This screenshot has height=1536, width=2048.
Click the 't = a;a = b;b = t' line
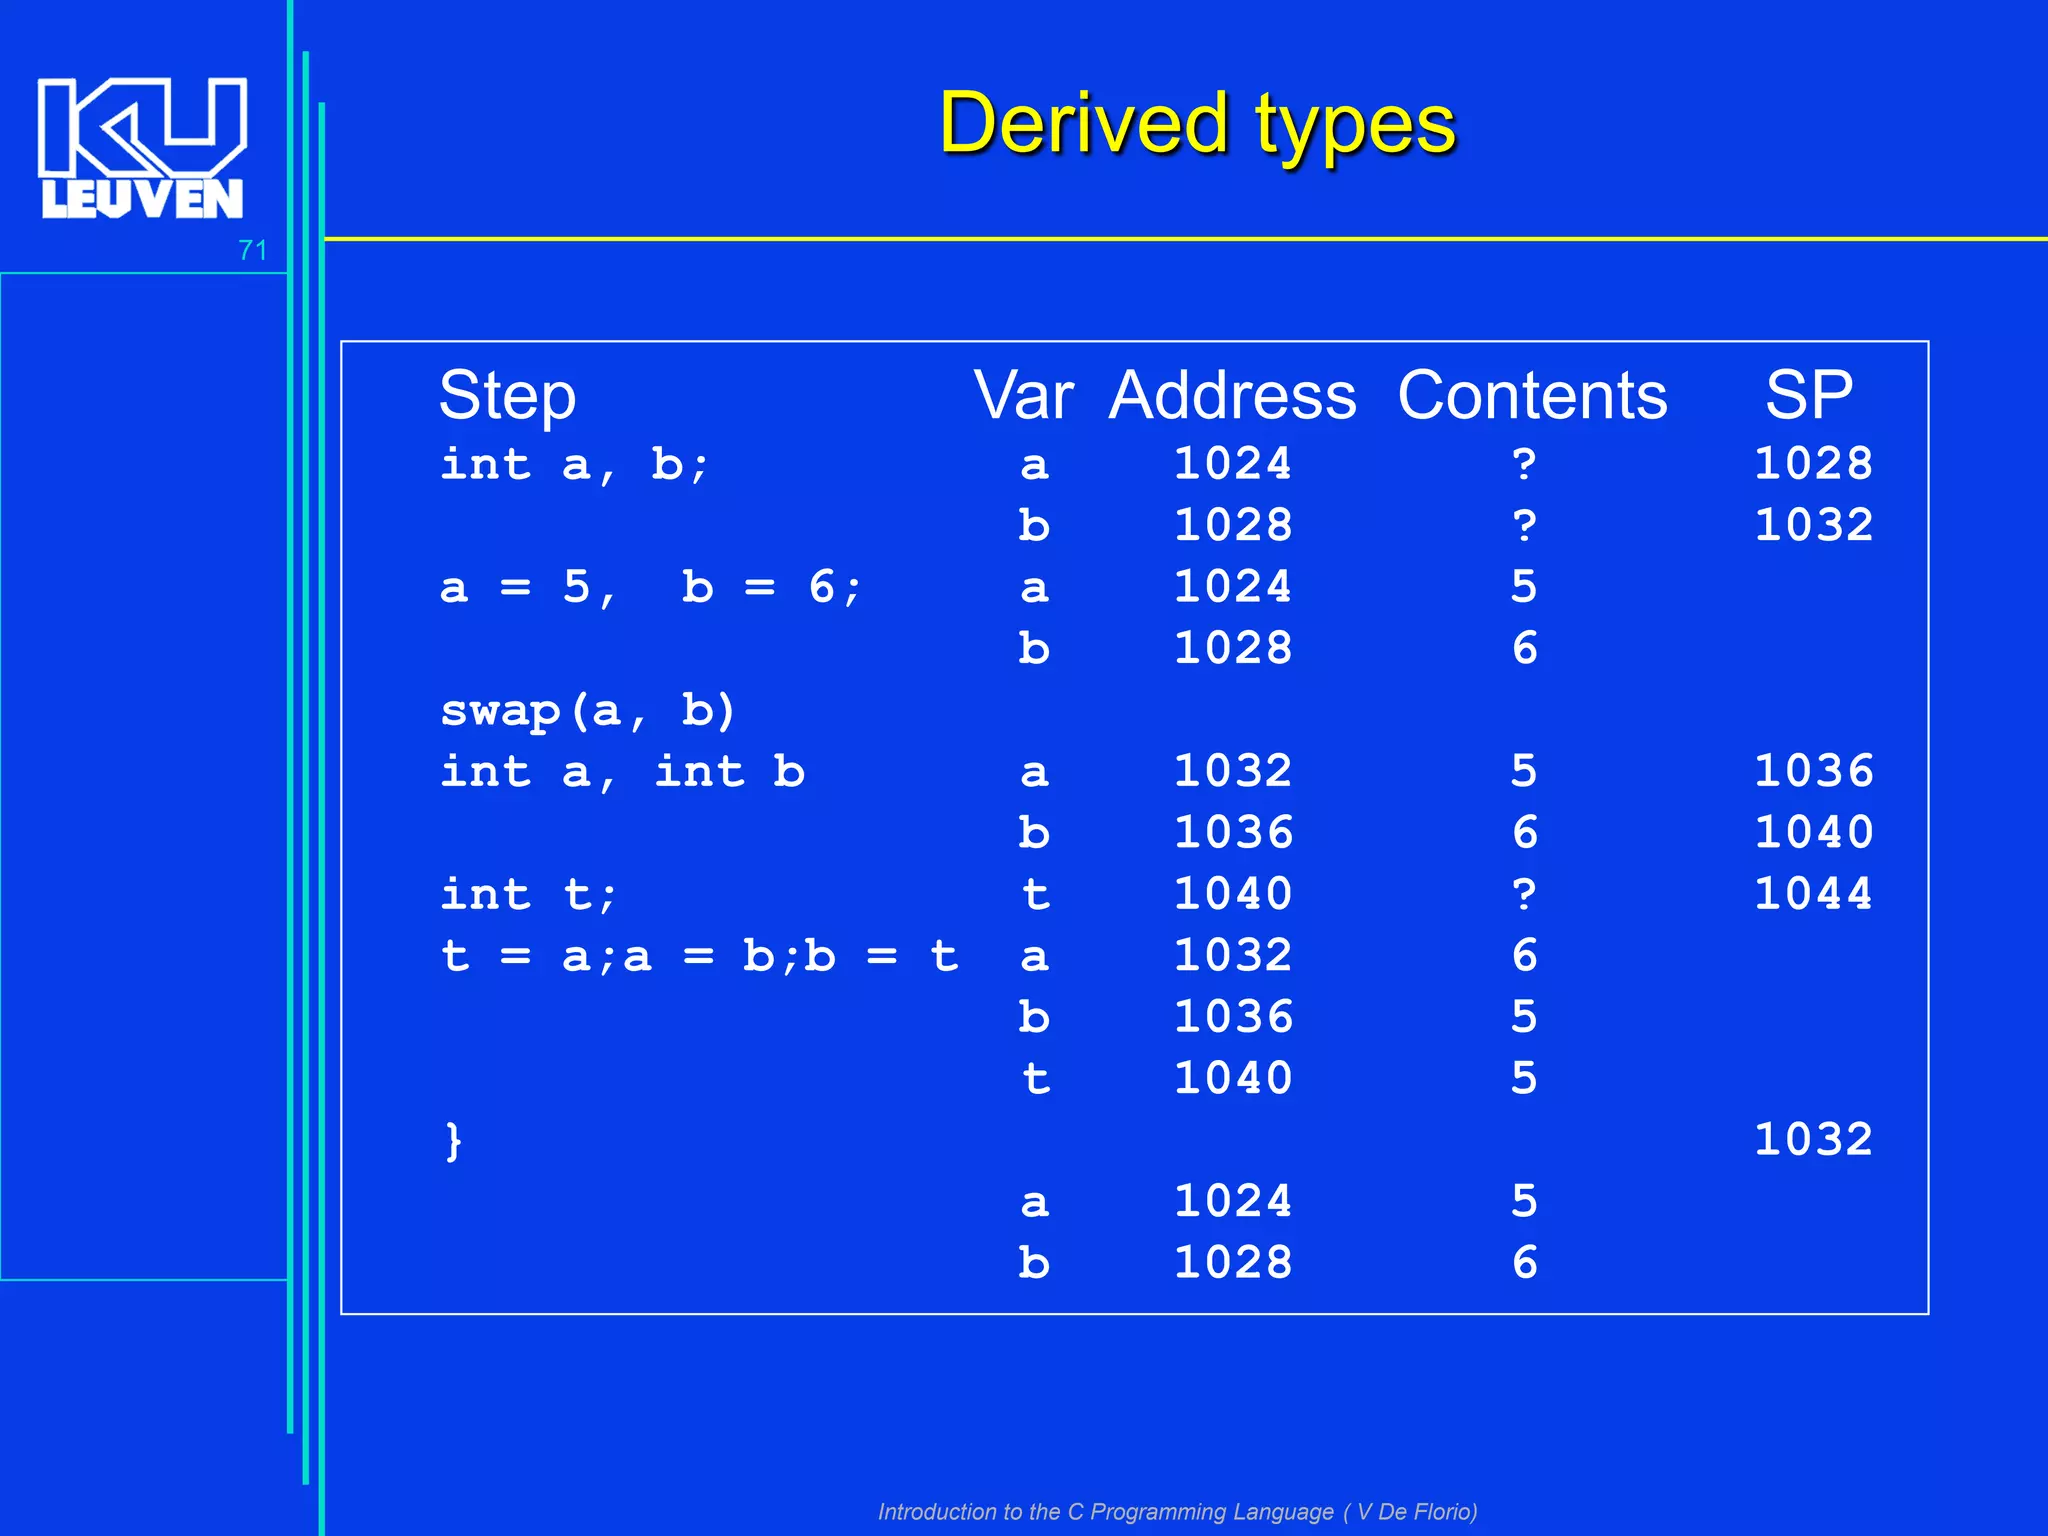(699, 957)
